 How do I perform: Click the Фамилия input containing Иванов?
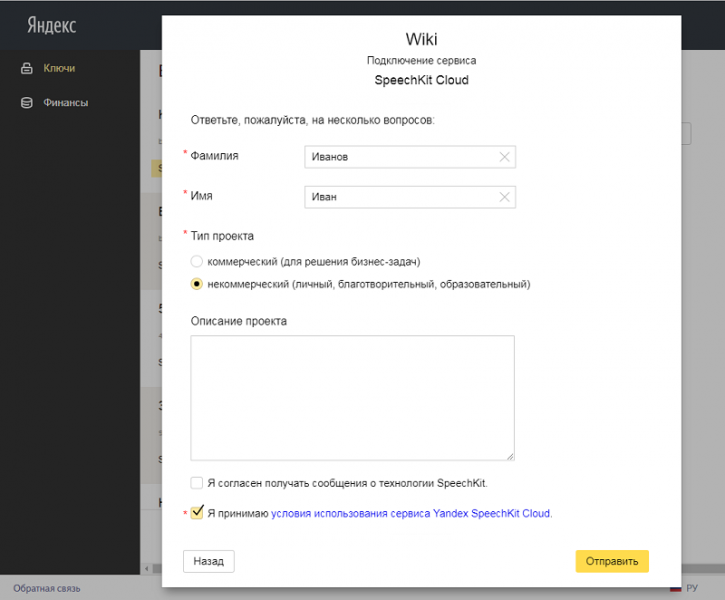[x=410, y=157]
